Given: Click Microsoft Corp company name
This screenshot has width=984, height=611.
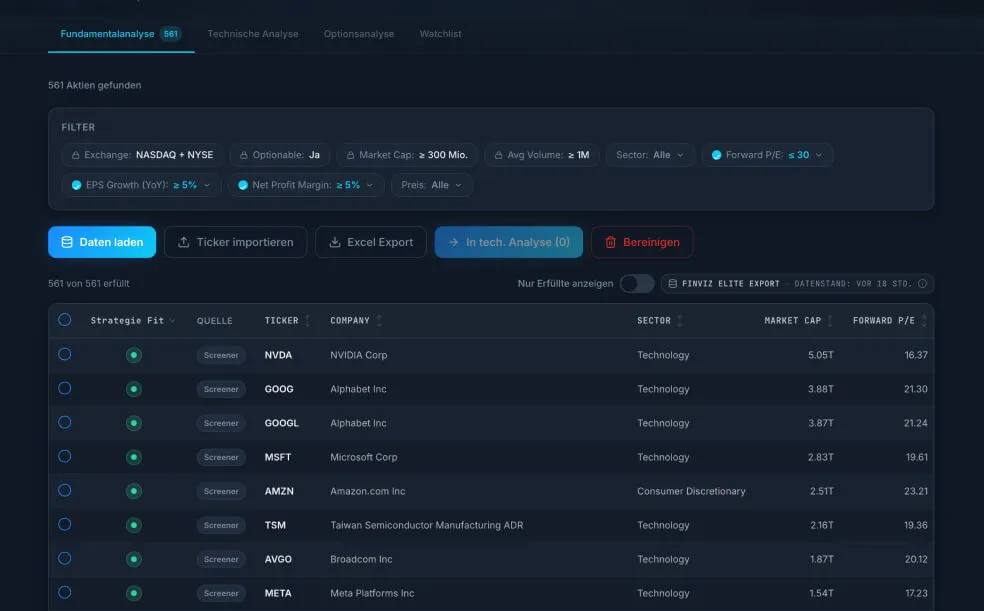Looking at the screenshot, I should coord(364,457).
